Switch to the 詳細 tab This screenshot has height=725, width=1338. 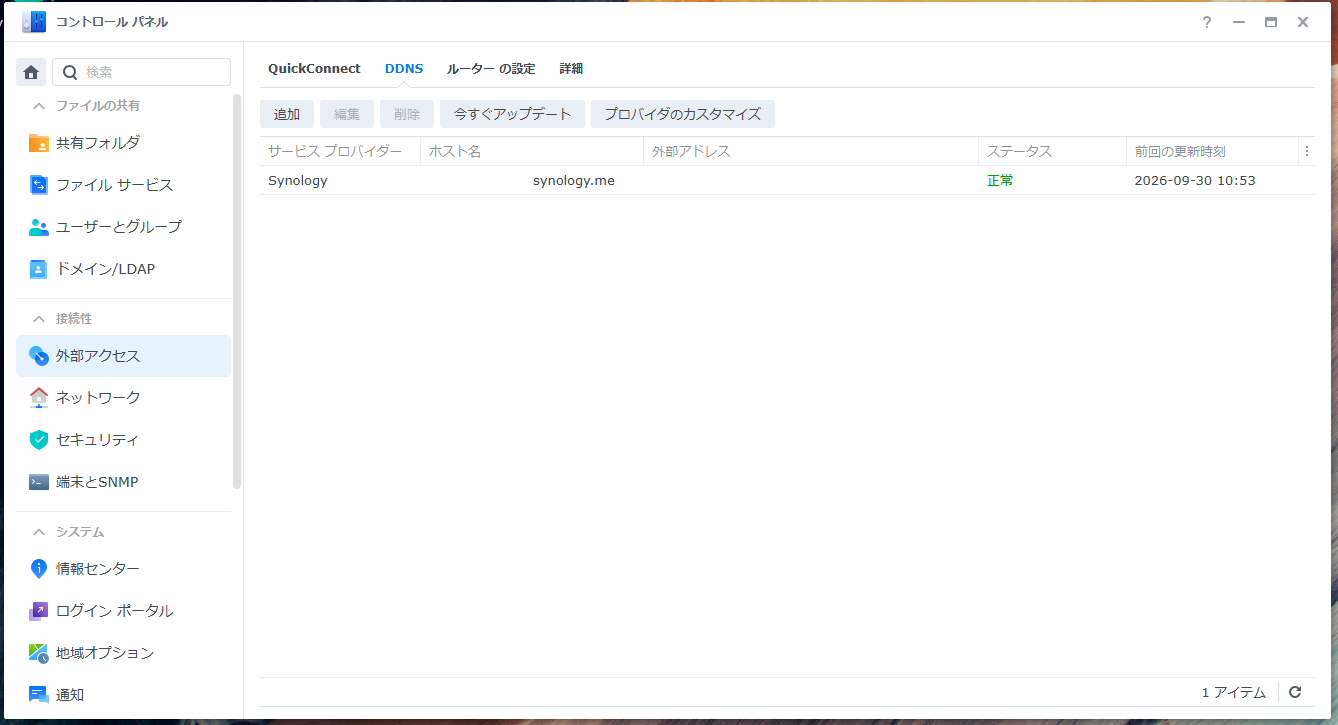pos(571,69)
